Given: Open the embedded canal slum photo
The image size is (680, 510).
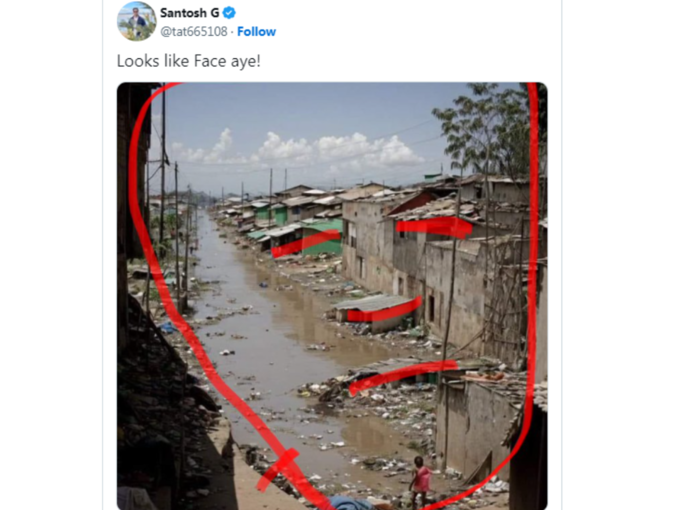Looking at the screenshot, I should click(332, 296).
